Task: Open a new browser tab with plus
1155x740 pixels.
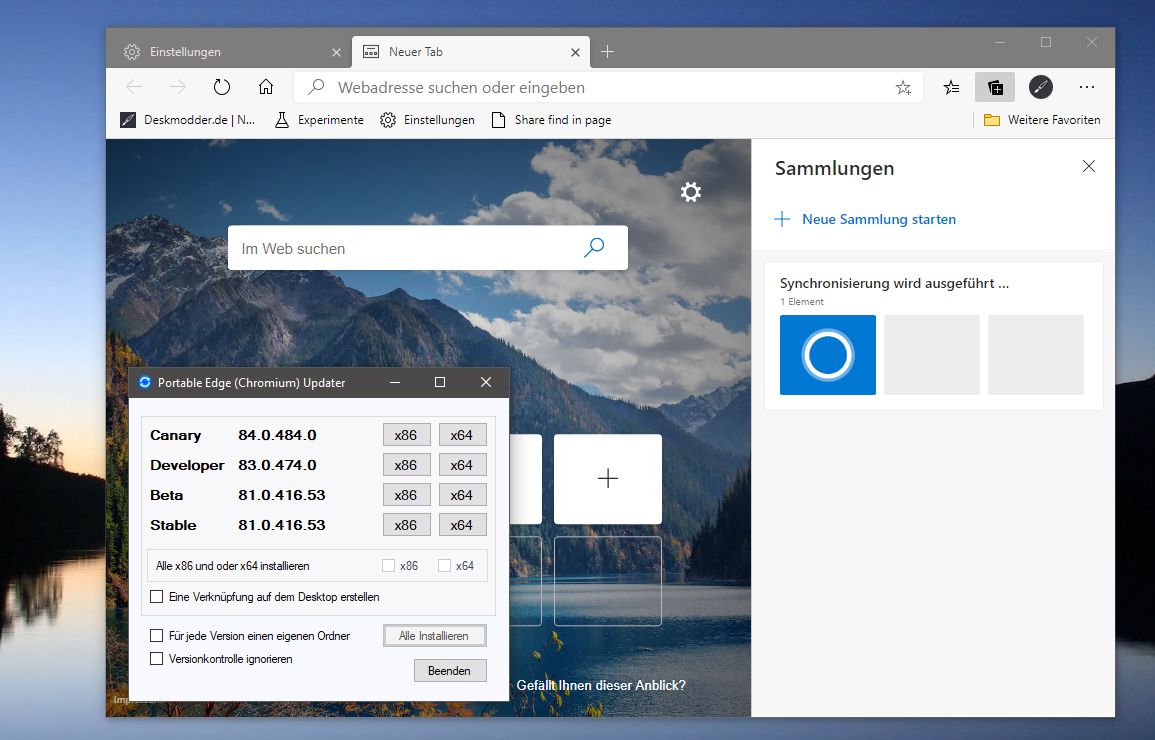Action: click(607, 52)
